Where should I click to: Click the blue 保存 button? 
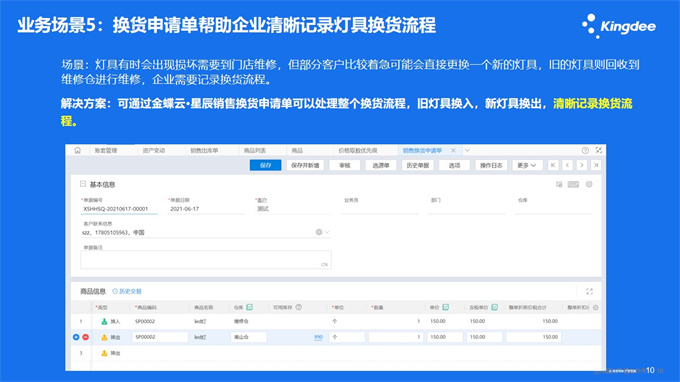265,165
